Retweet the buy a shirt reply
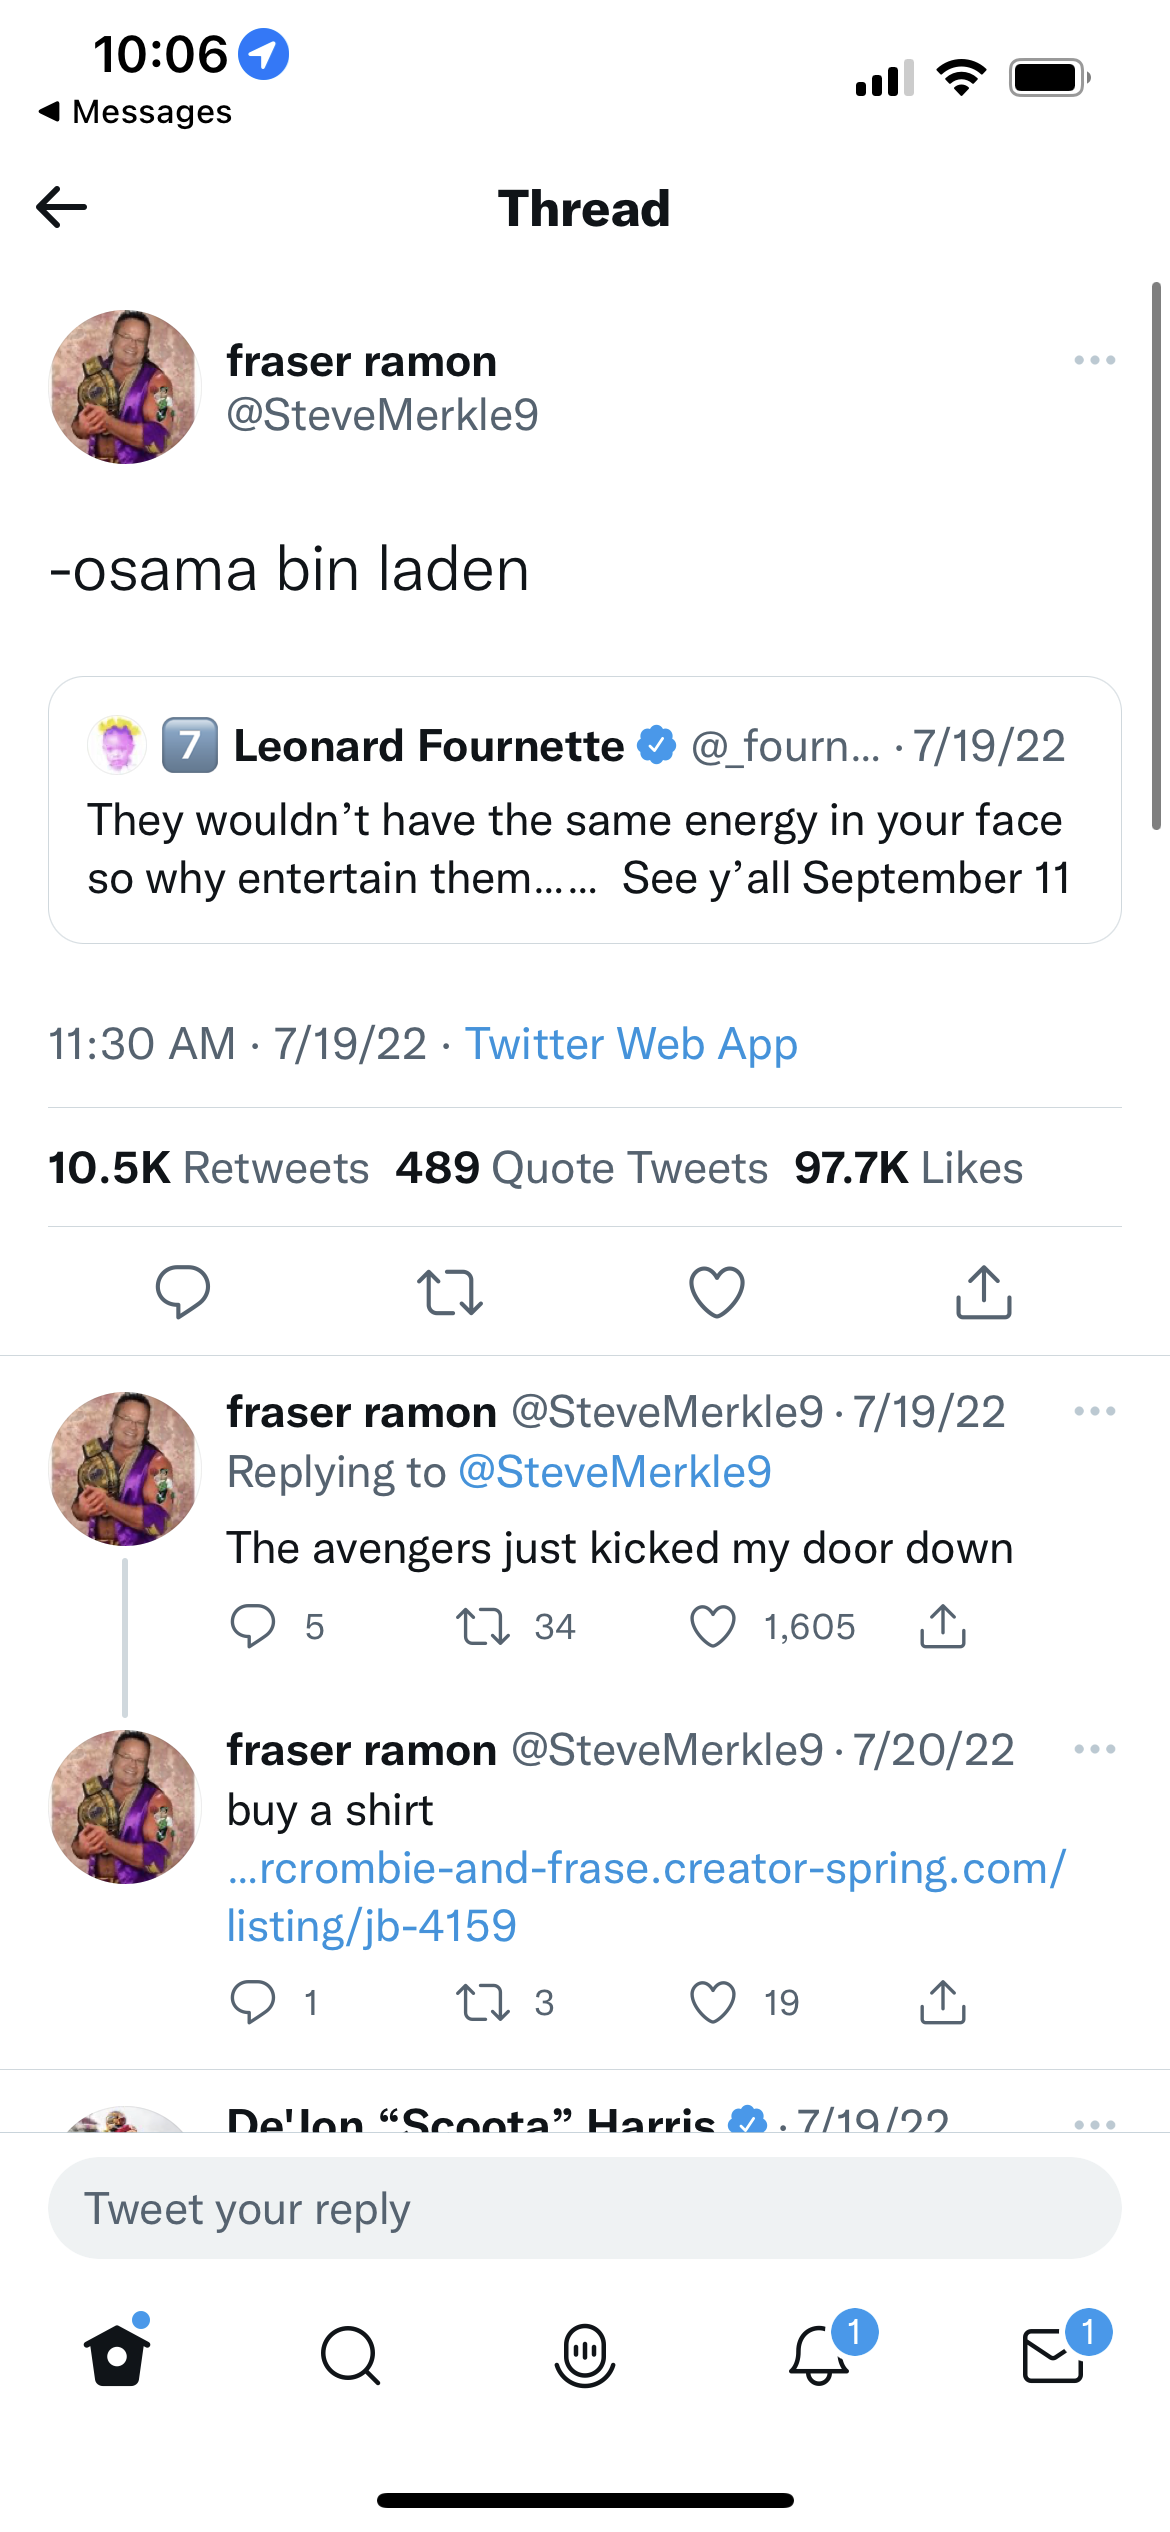 tap(483, 2002)
